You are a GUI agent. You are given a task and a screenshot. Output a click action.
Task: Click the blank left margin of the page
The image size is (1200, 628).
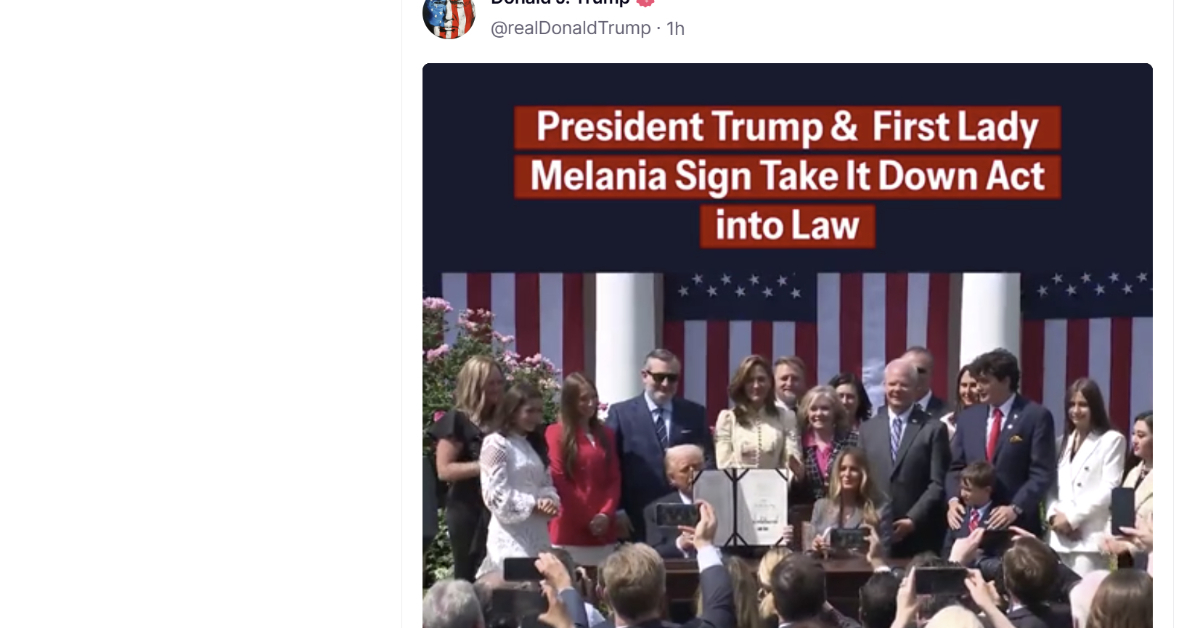point(200,314)
